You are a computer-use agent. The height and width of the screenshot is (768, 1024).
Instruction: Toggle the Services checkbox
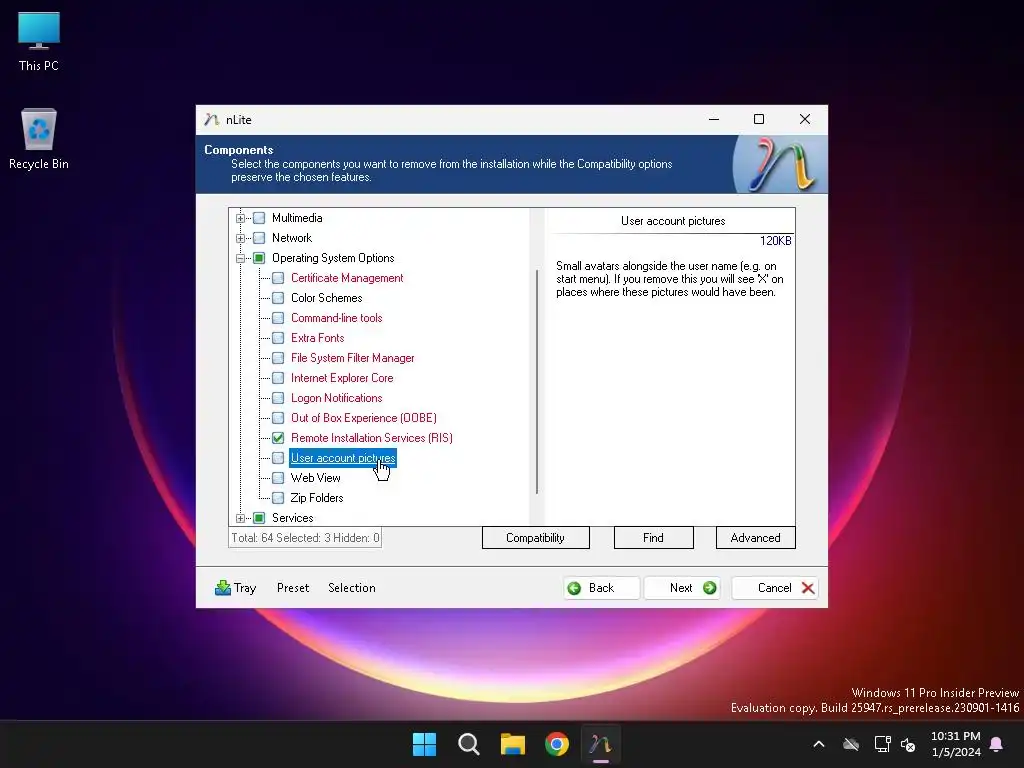259,518
